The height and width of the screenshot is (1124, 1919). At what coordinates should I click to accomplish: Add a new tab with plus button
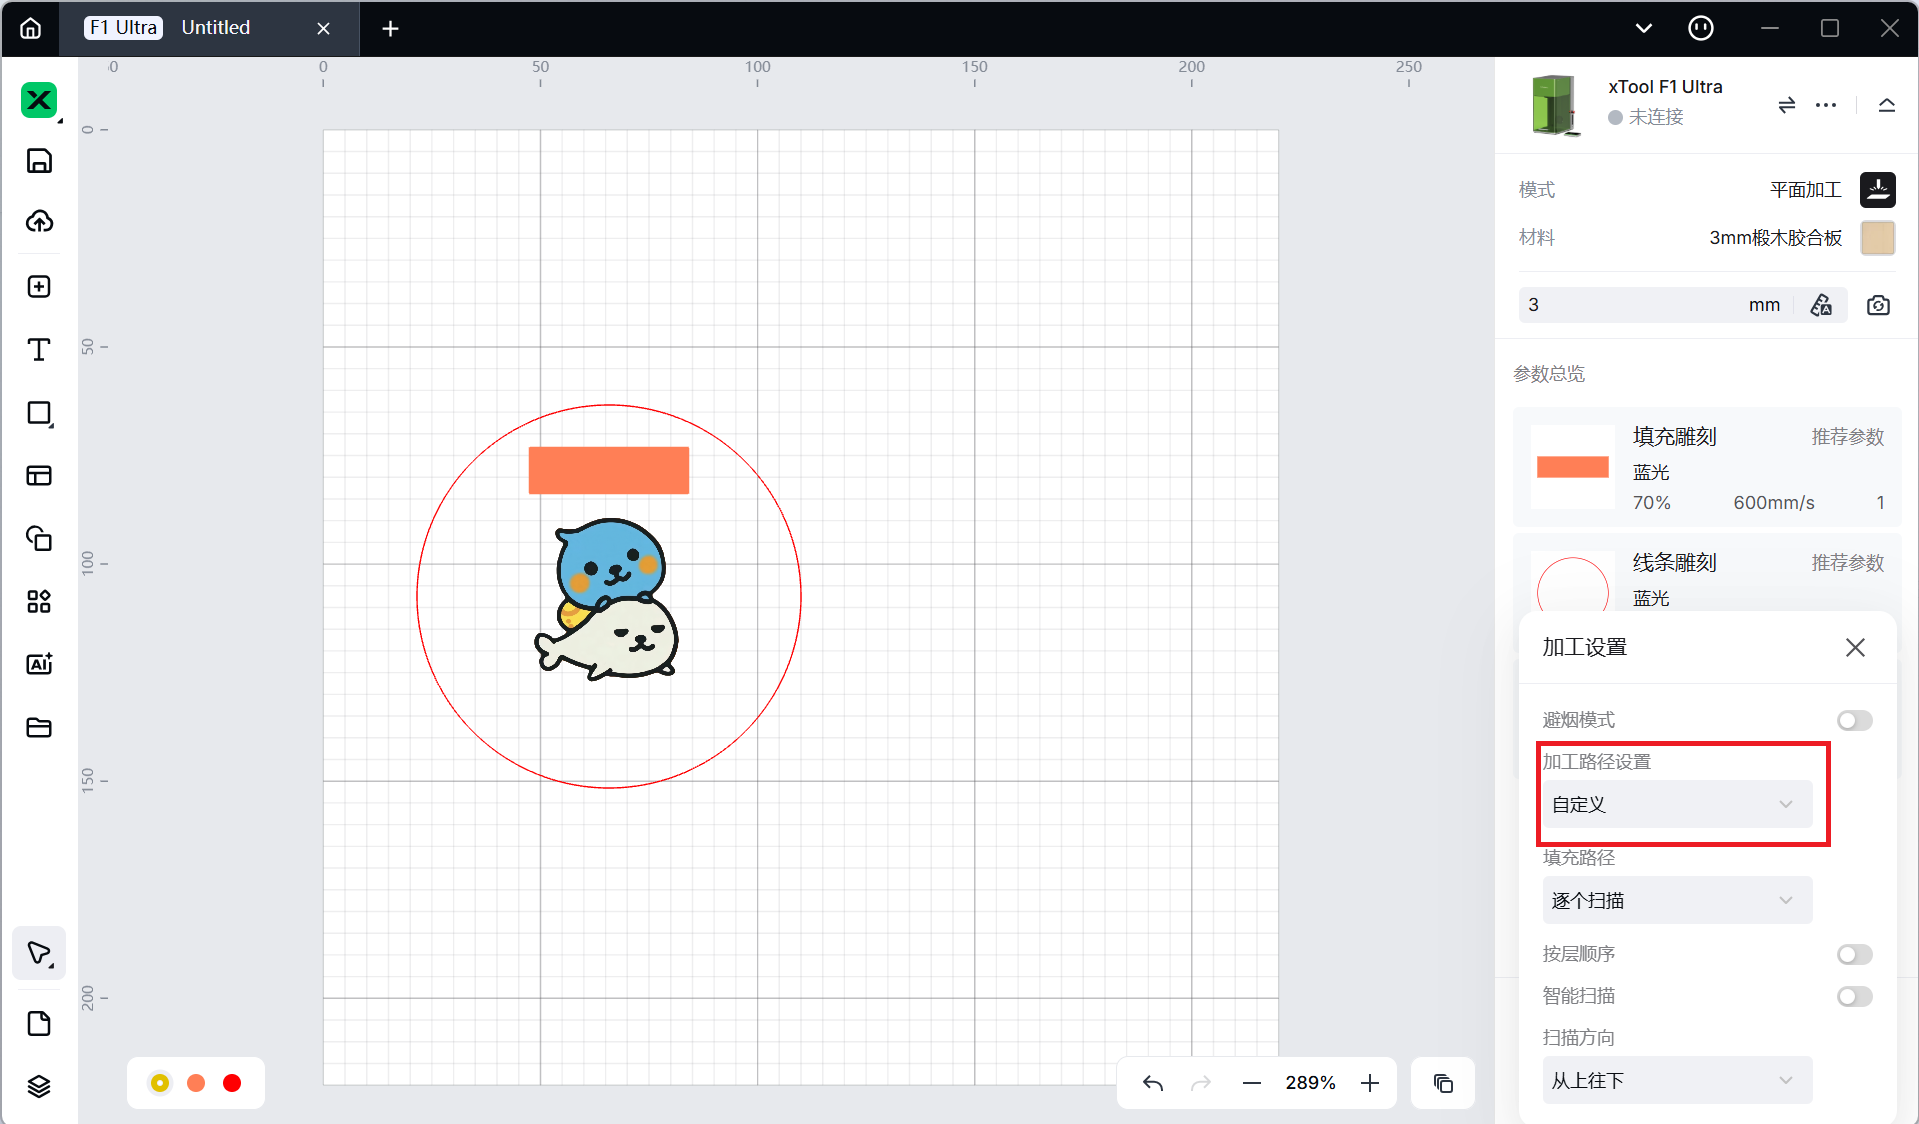[390, 29]
